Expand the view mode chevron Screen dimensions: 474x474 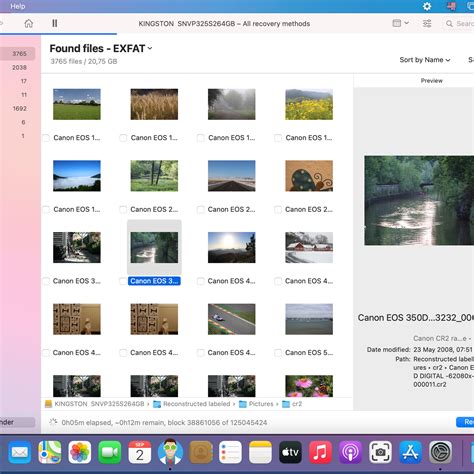point(407,23)
